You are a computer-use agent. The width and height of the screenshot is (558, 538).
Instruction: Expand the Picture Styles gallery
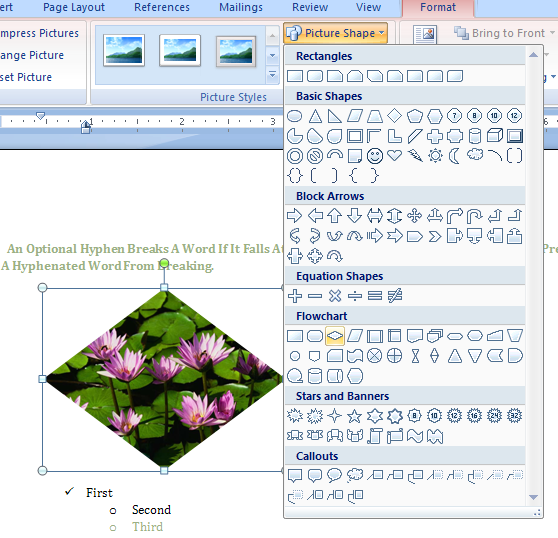[272, 75]
